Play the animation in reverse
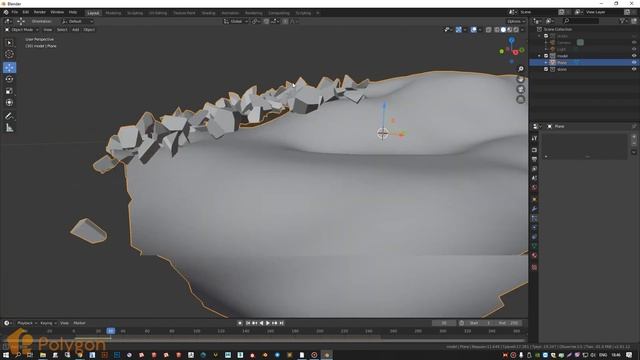 261,323
